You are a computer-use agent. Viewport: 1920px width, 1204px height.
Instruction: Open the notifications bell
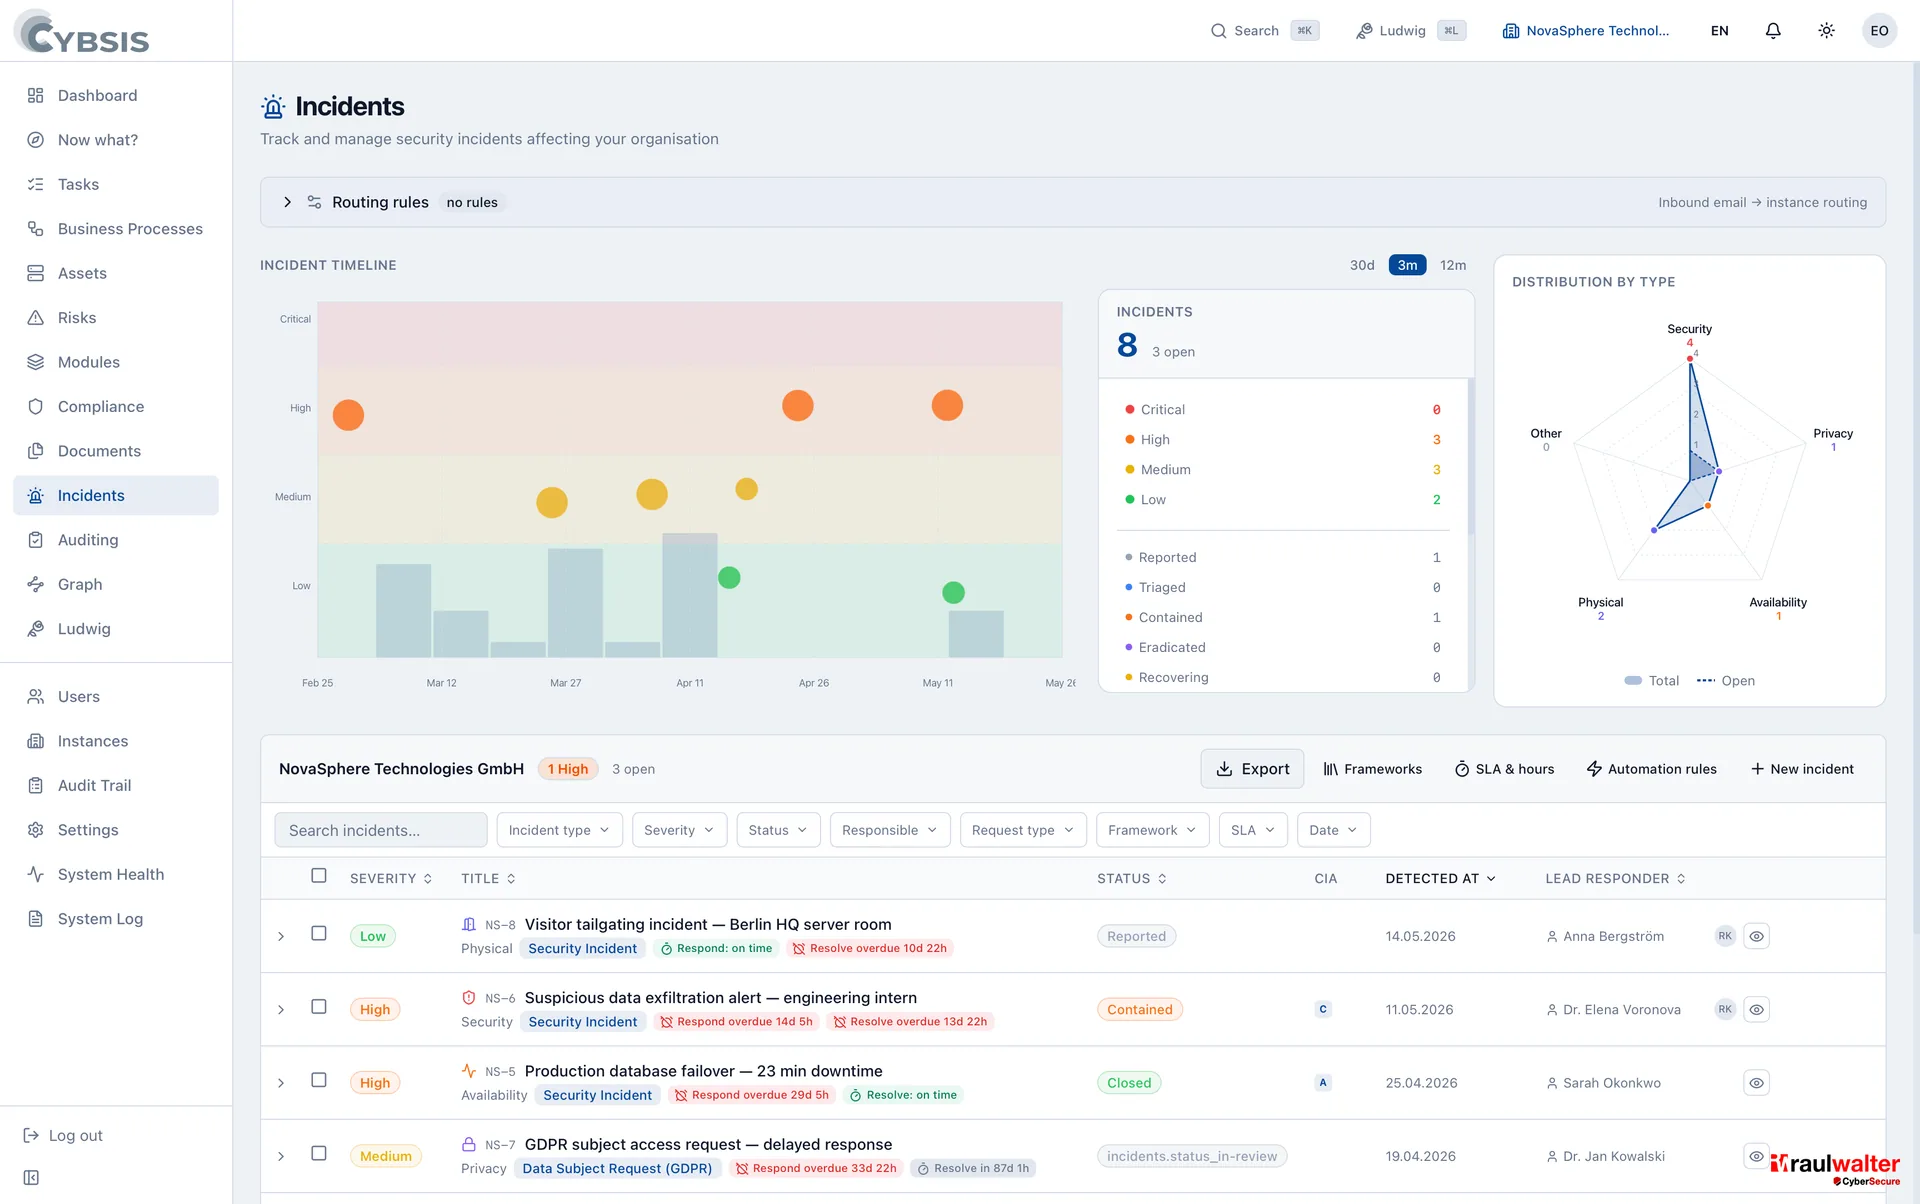point(1773,31)
